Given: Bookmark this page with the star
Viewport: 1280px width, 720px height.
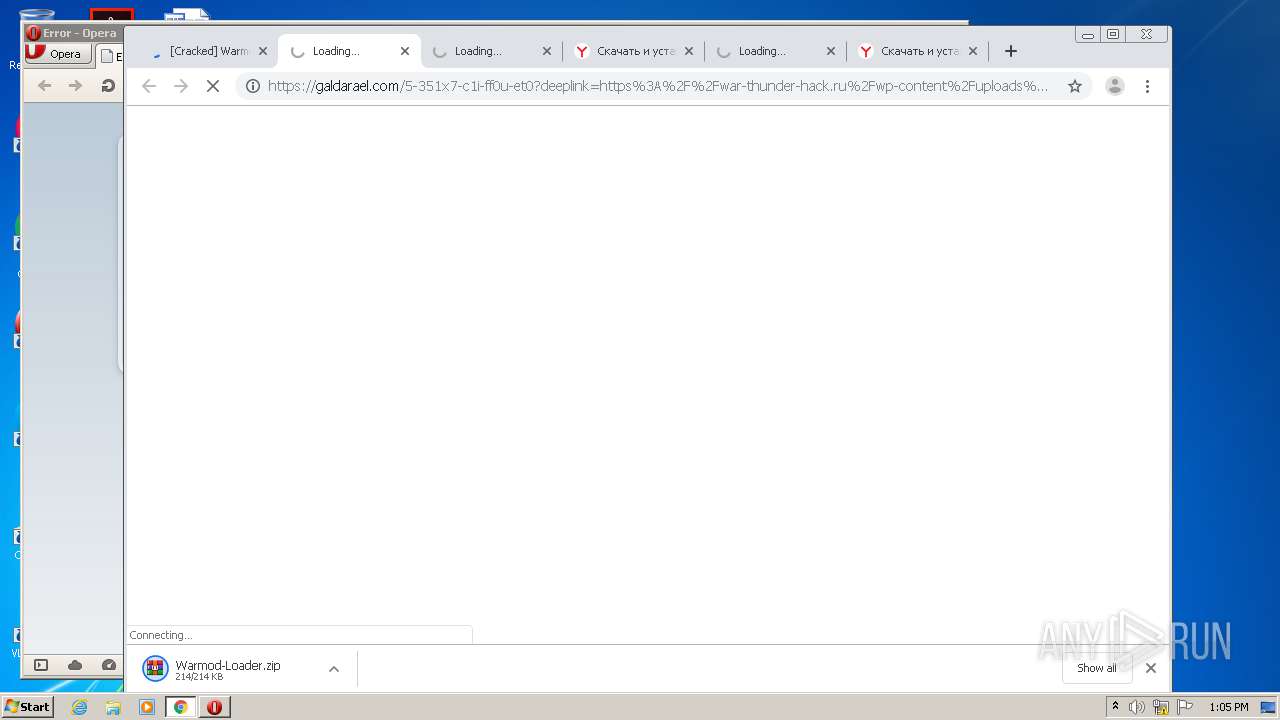Looking at the screenshot, I should click(x=1075, y=86).
